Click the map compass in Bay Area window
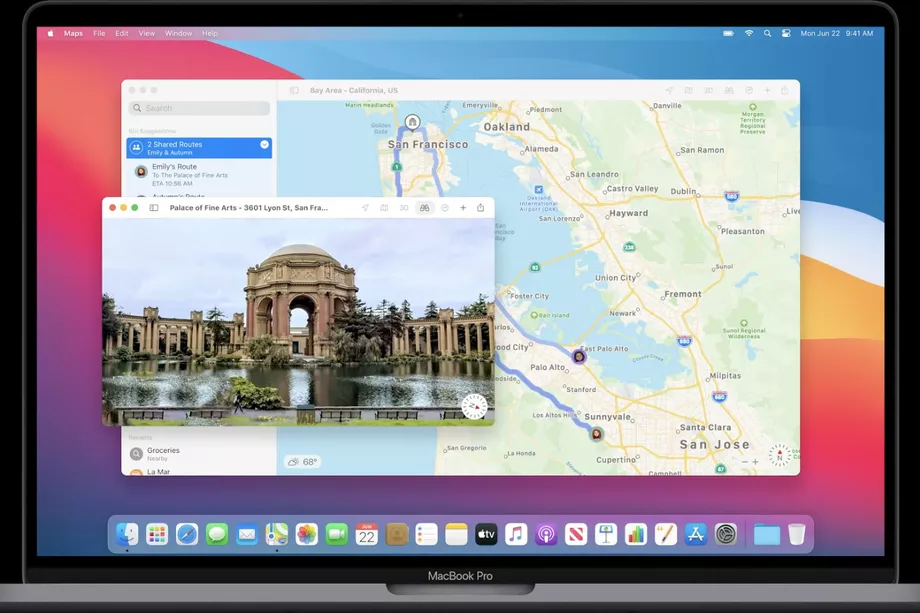The width and height of the screenshot is (920, 613). (780, 455)
